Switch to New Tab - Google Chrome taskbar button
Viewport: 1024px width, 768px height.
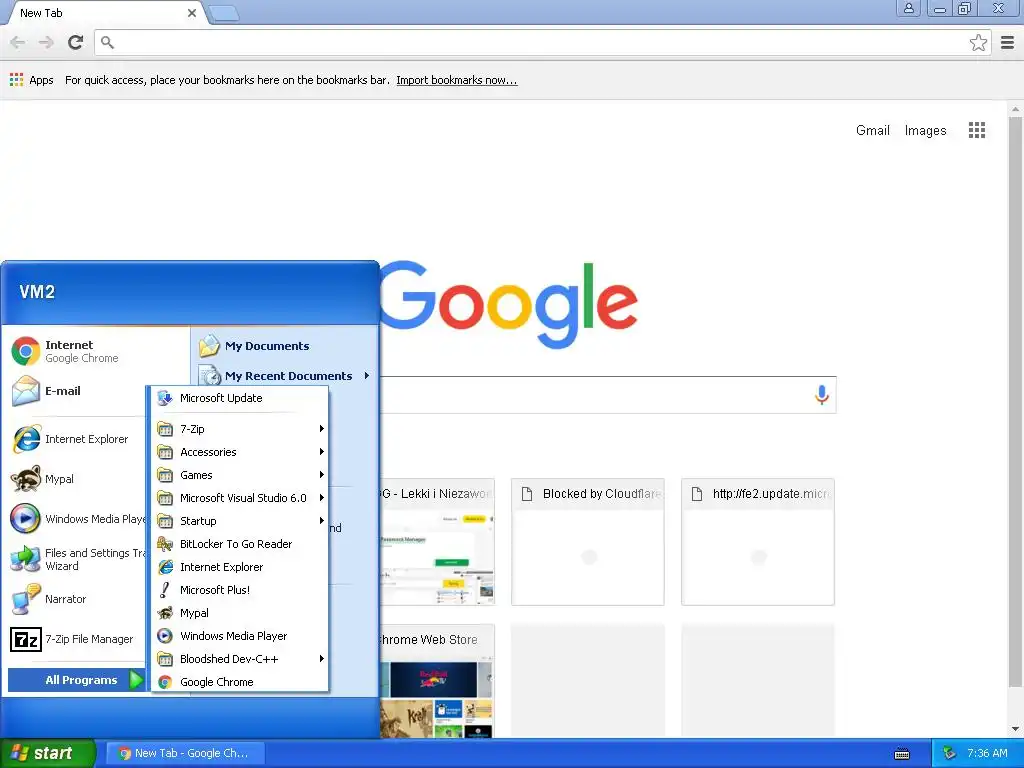click(185, 753)
